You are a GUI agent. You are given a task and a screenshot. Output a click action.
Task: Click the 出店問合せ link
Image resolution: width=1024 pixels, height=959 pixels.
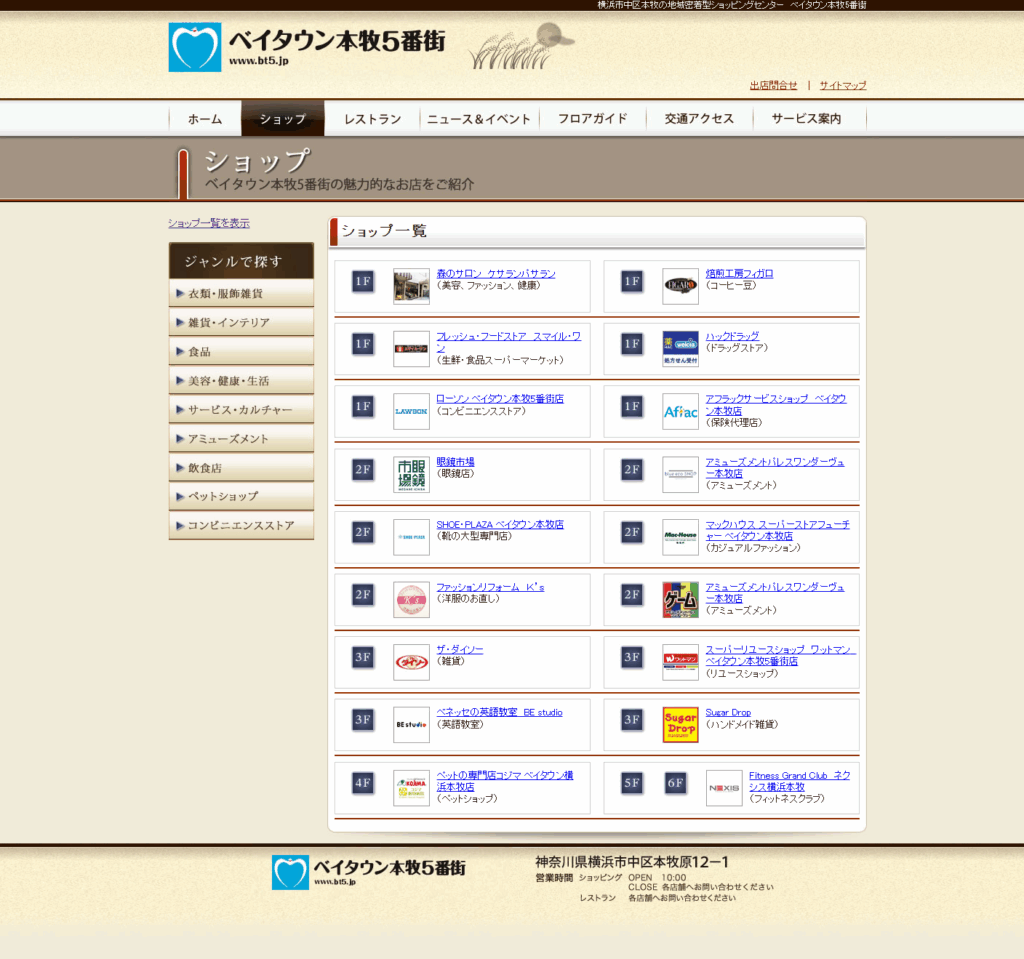[x=773, y=86]
